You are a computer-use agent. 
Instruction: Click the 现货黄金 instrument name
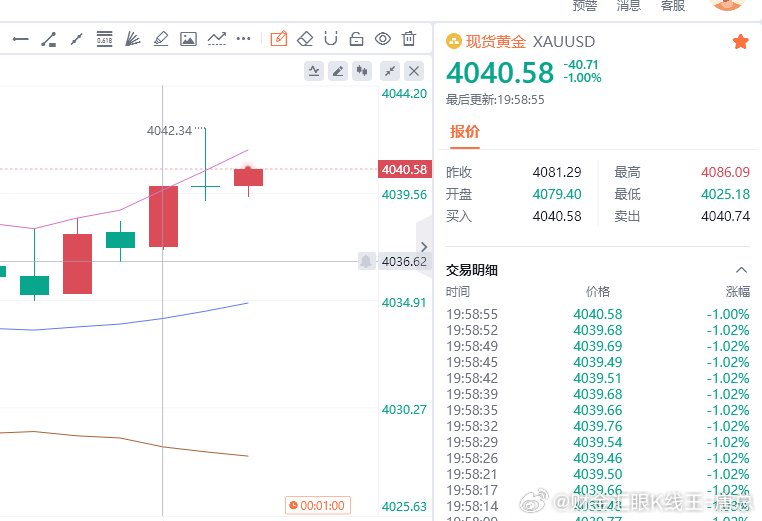click(496, 42)
